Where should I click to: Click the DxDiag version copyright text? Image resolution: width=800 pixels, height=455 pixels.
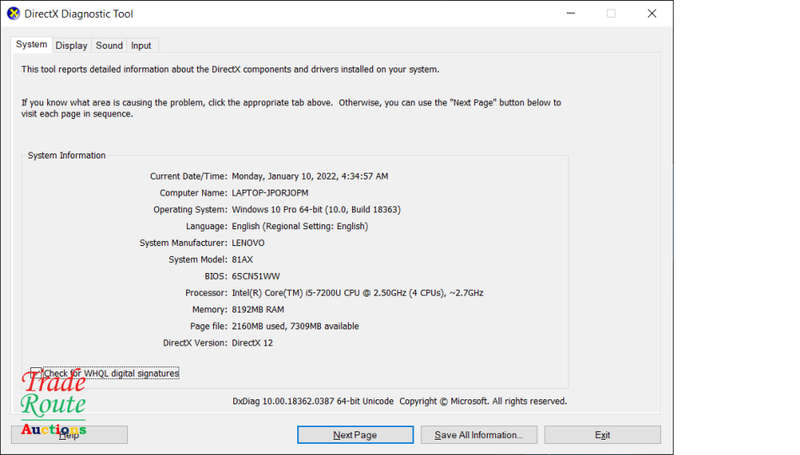click(x=399, y=401)
